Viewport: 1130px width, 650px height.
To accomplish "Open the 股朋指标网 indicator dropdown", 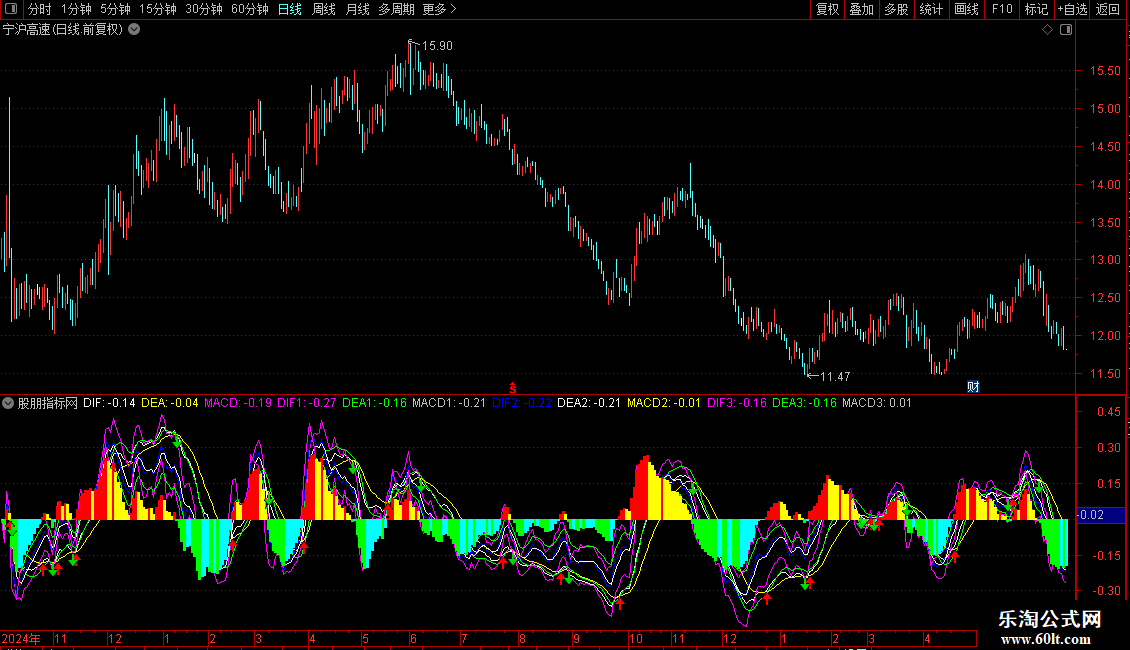I will (8, 404).
